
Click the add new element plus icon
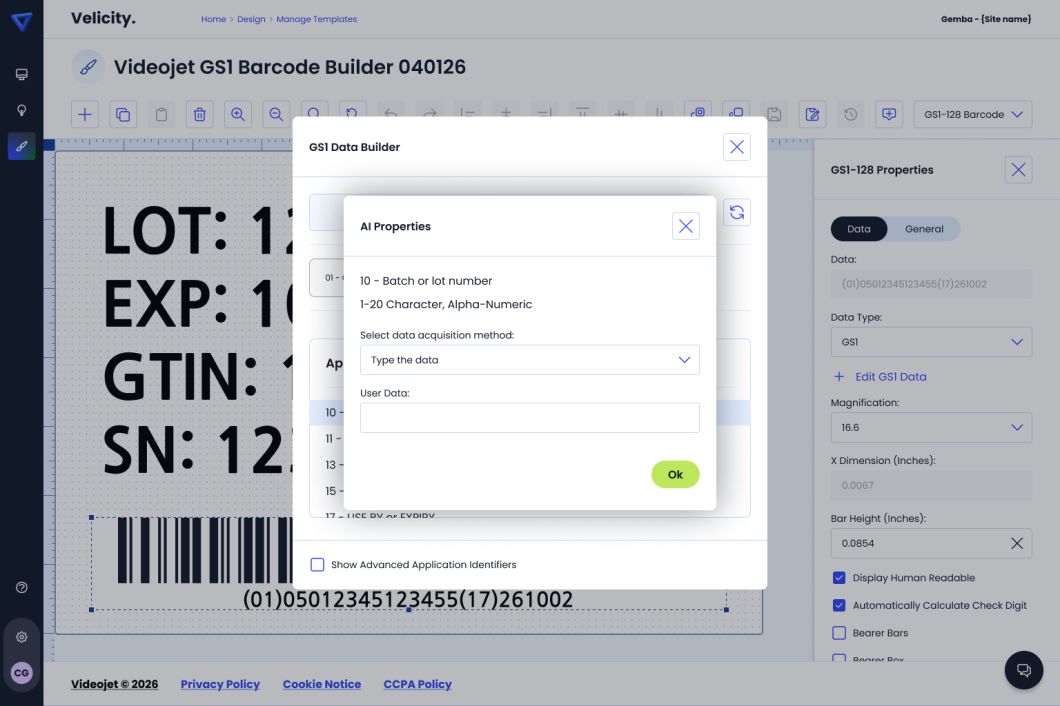85,114
